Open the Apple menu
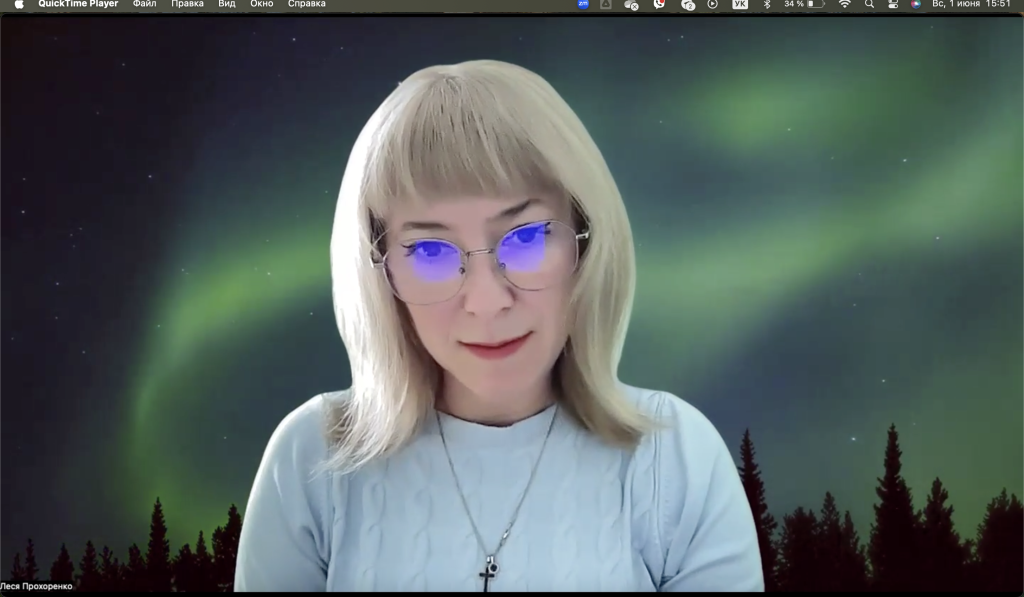The width and height of the screenshot is (1024, 597). (x=19, y=4)
